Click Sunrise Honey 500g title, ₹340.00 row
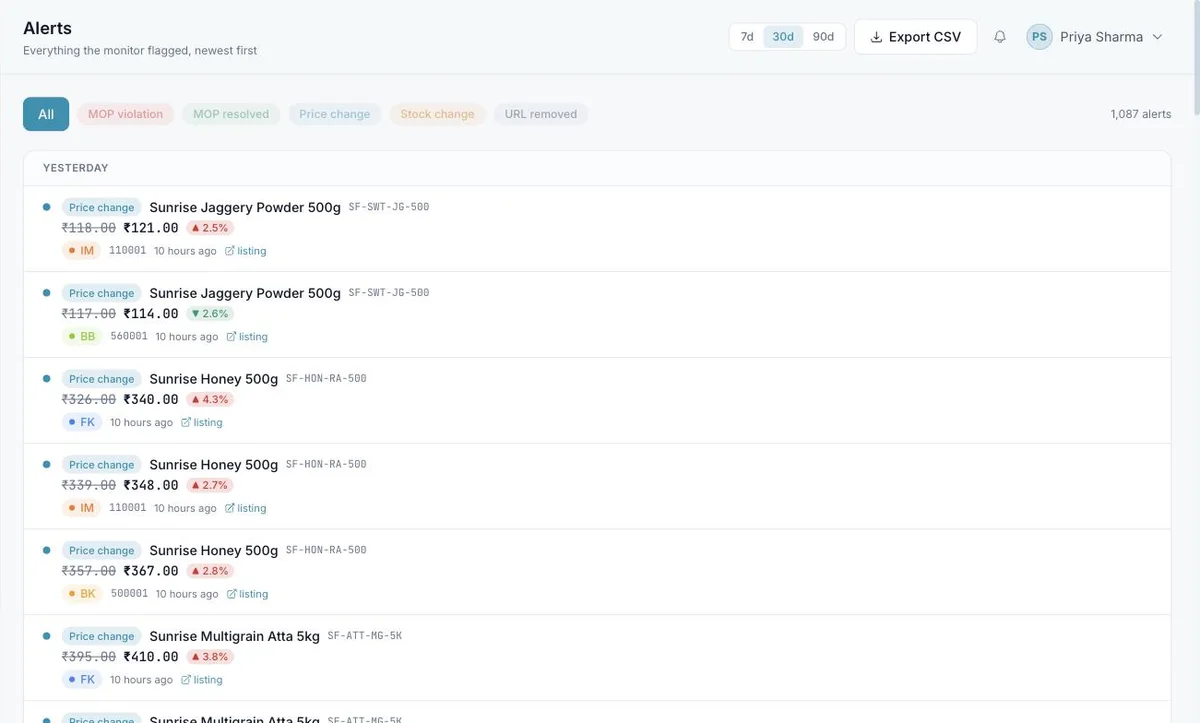Image resolution: width=1200 pixels, height=723 pixels. 214,379
